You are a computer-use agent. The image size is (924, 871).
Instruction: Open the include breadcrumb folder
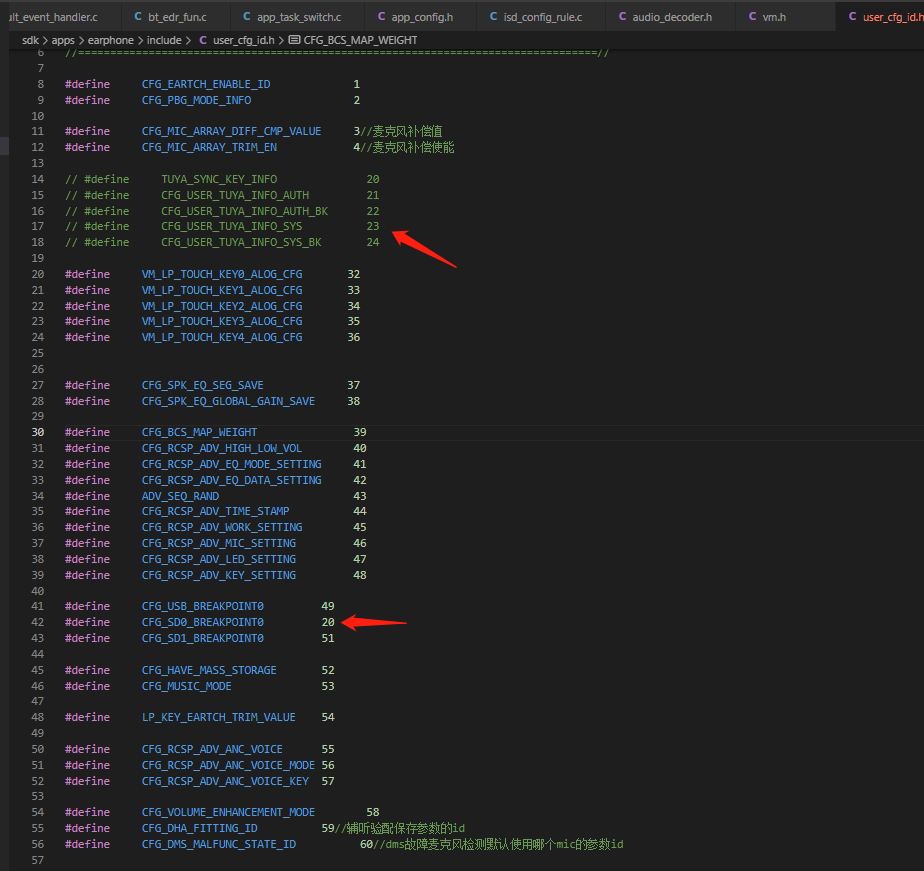(x=164, y=40)
